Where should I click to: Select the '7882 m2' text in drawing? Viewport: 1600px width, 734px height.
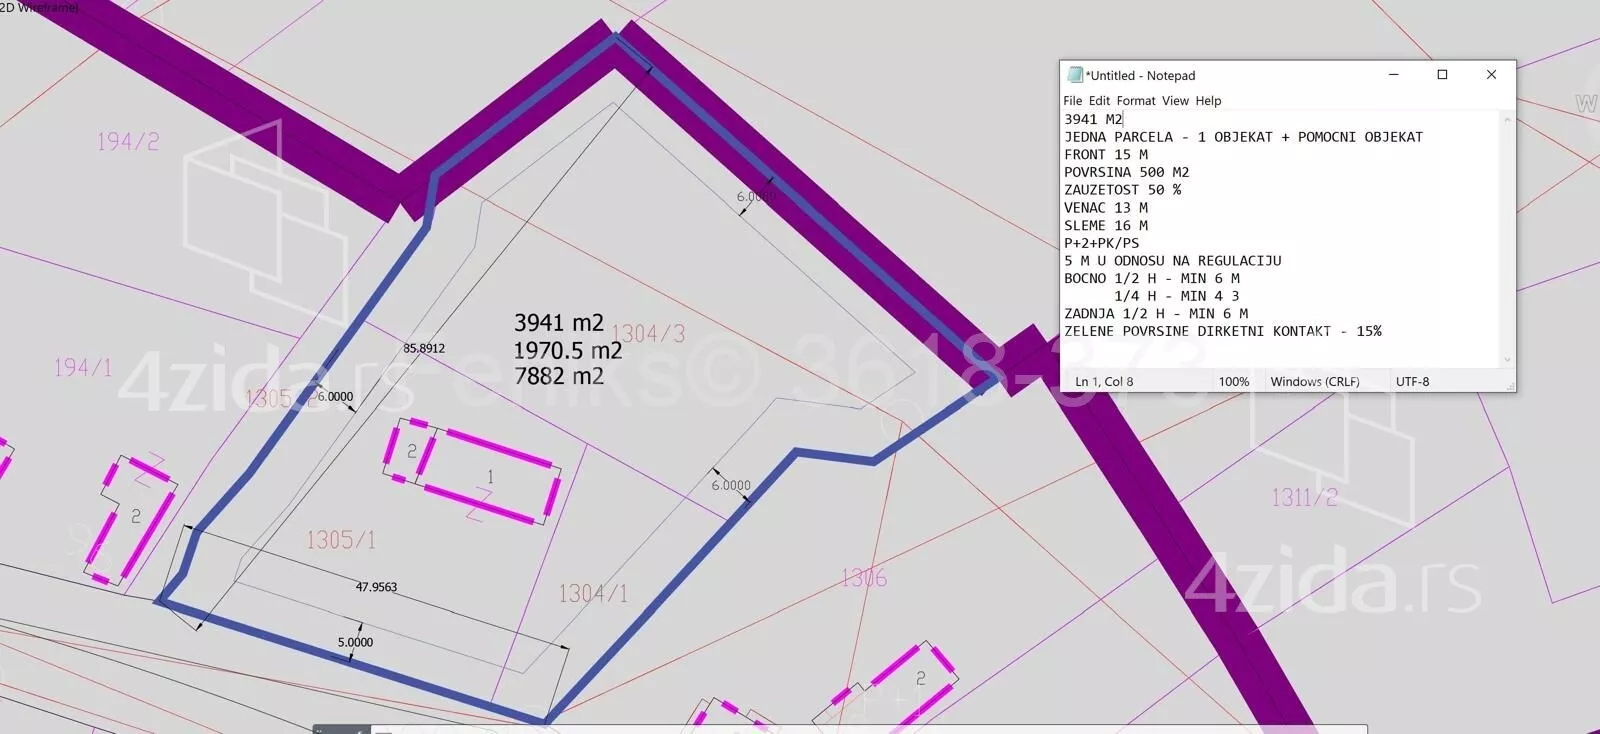click(559, 376)
